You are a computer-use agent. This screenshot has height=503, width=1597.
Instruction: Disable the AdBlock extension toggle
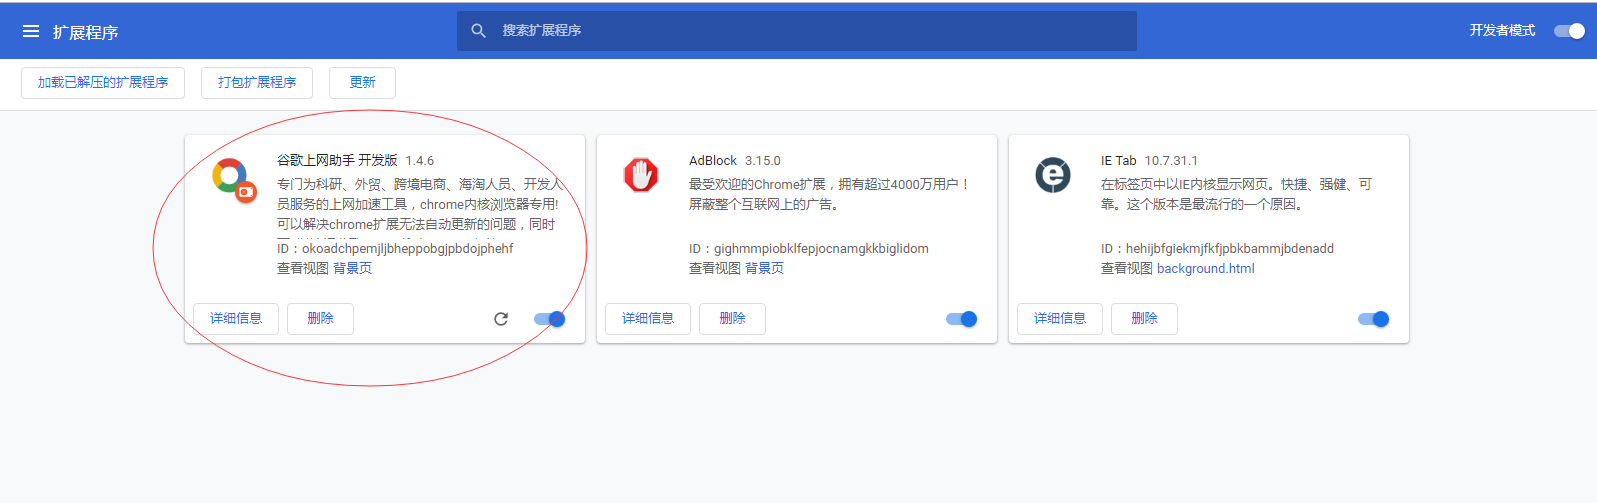[x=961, y=319]
